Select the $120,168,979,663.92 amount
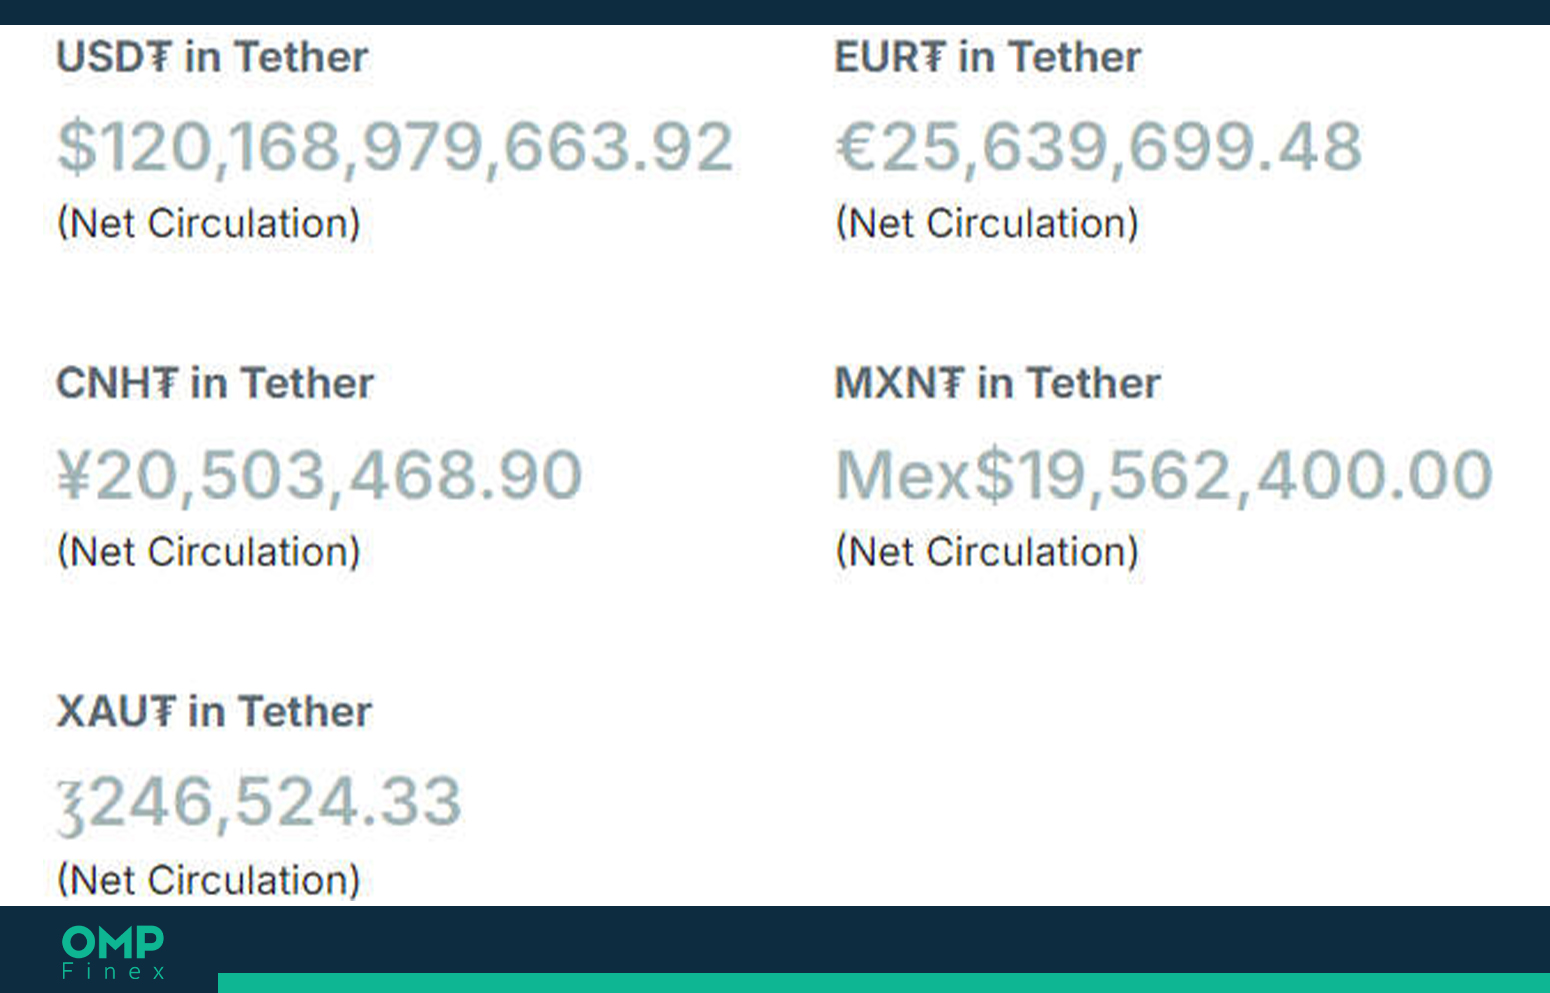Screen dimensions: 1550x993 (x=396, y=147)
